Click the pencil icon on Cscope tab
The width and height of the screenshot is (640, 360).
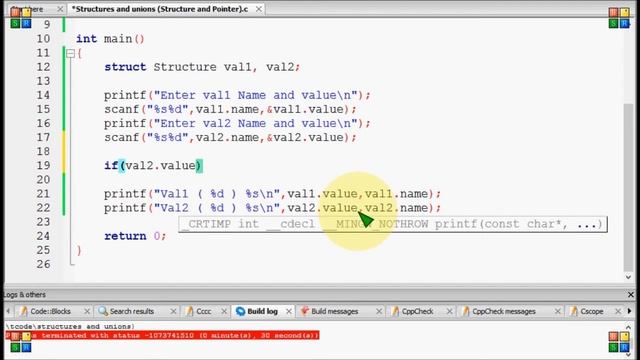574,311
